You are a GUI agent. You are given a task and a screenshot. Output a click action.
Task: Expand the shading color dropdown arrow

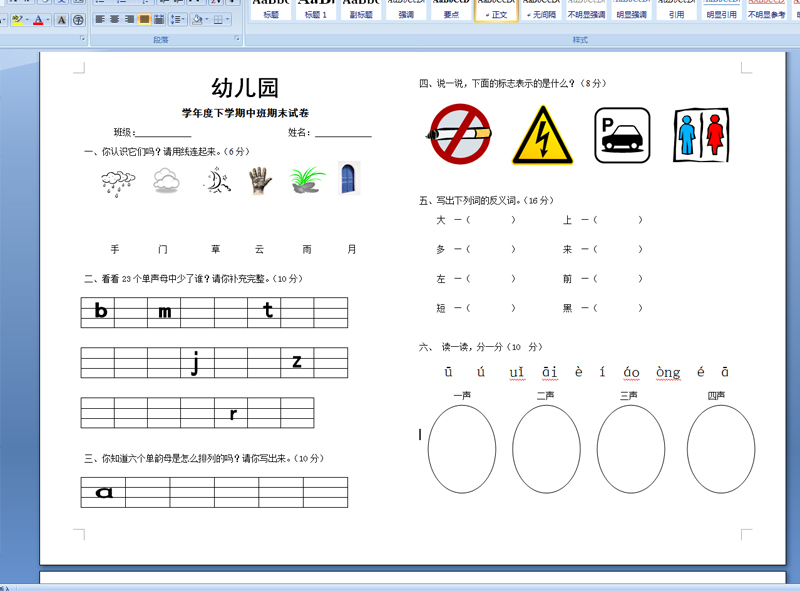pyautogui.click(x=207, y=20)
